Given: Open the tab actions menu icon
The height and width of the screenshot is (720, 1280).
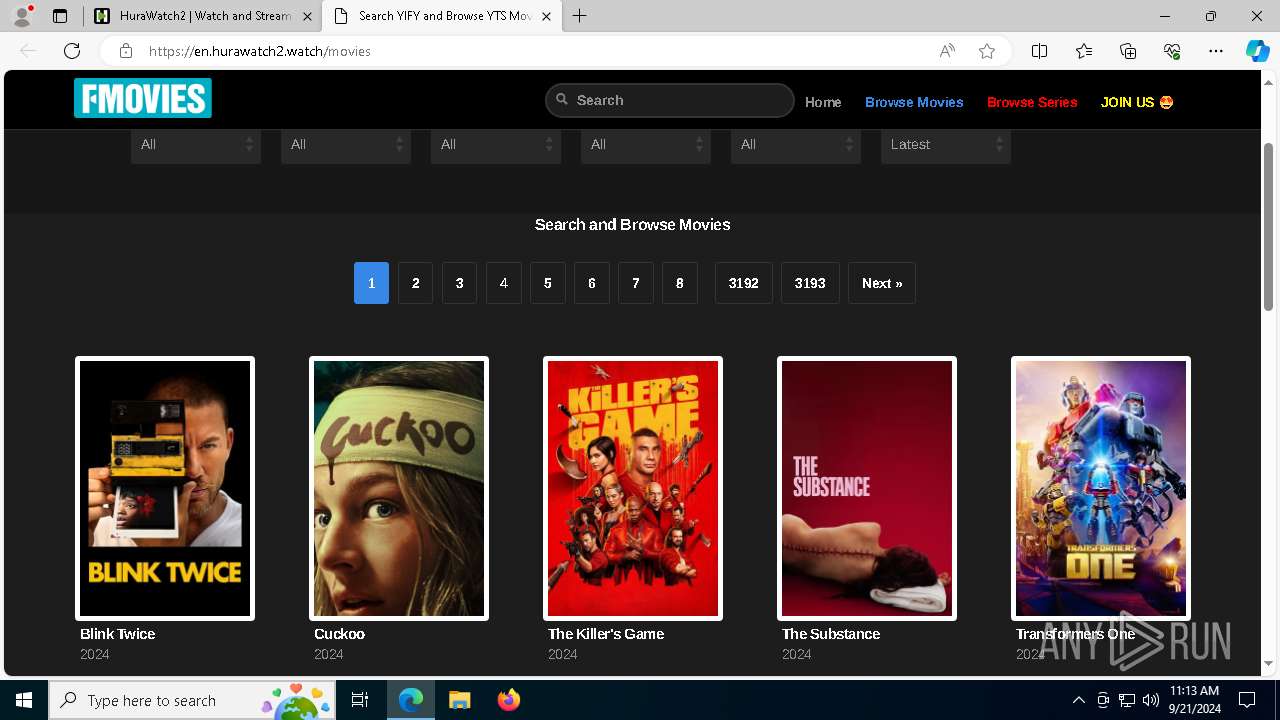Looking at the screenshot, I should point(60,16).
